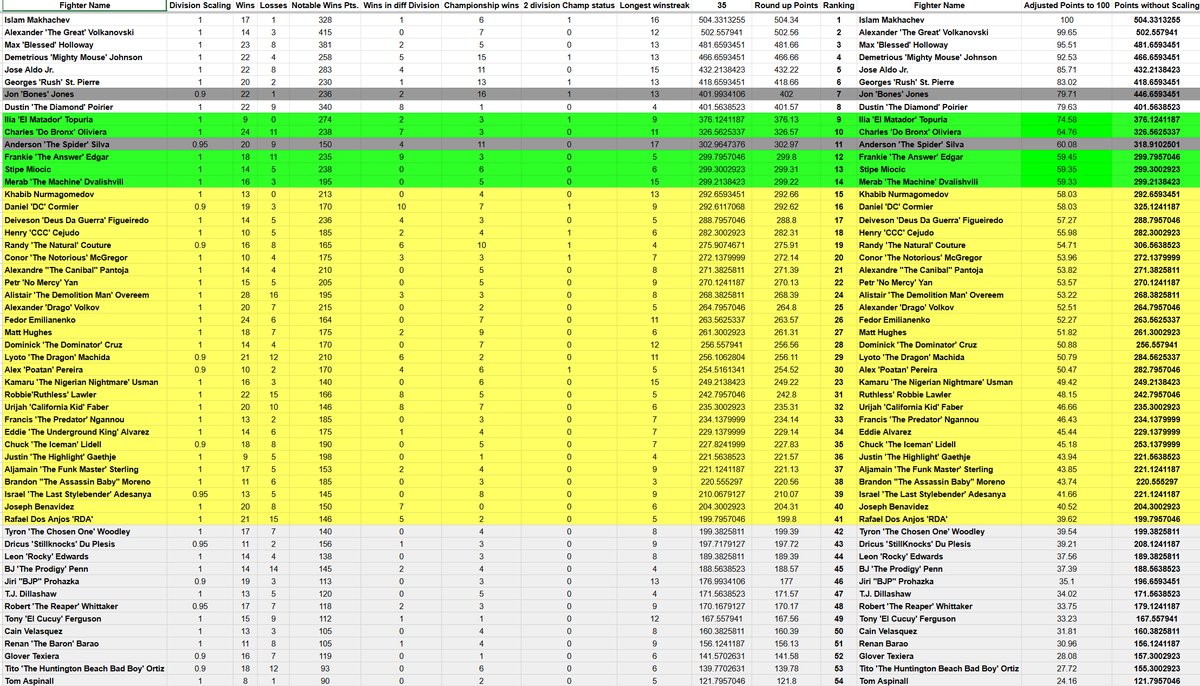Select the Notable Wins Pts. value 415
Viewport: 1200px width, 686px height.
(x=324, y=32)
